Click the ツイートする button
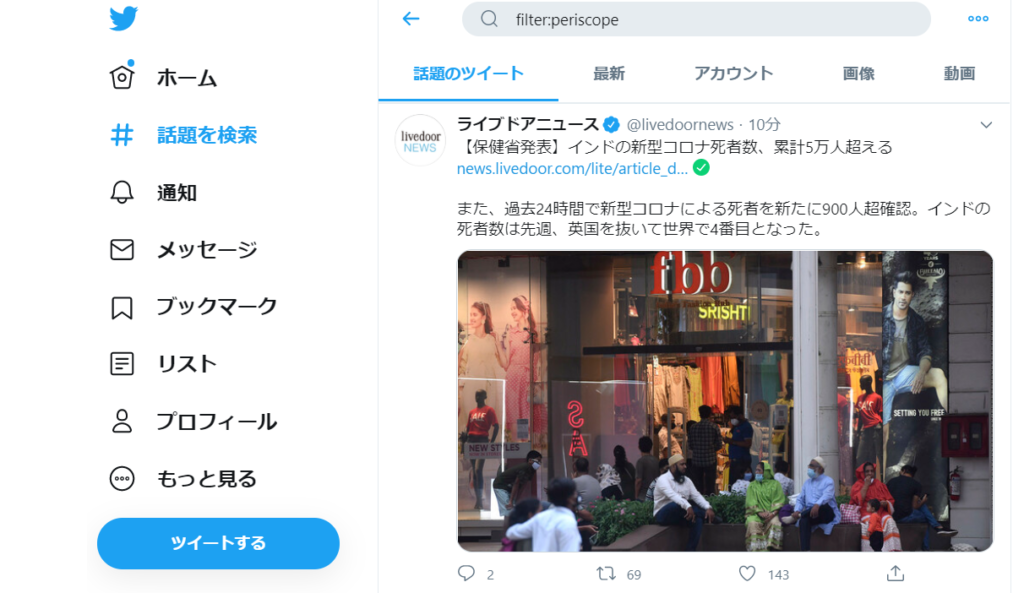Image resolution: width=1024 pixels, height=593 pixels. coord(218,543)
